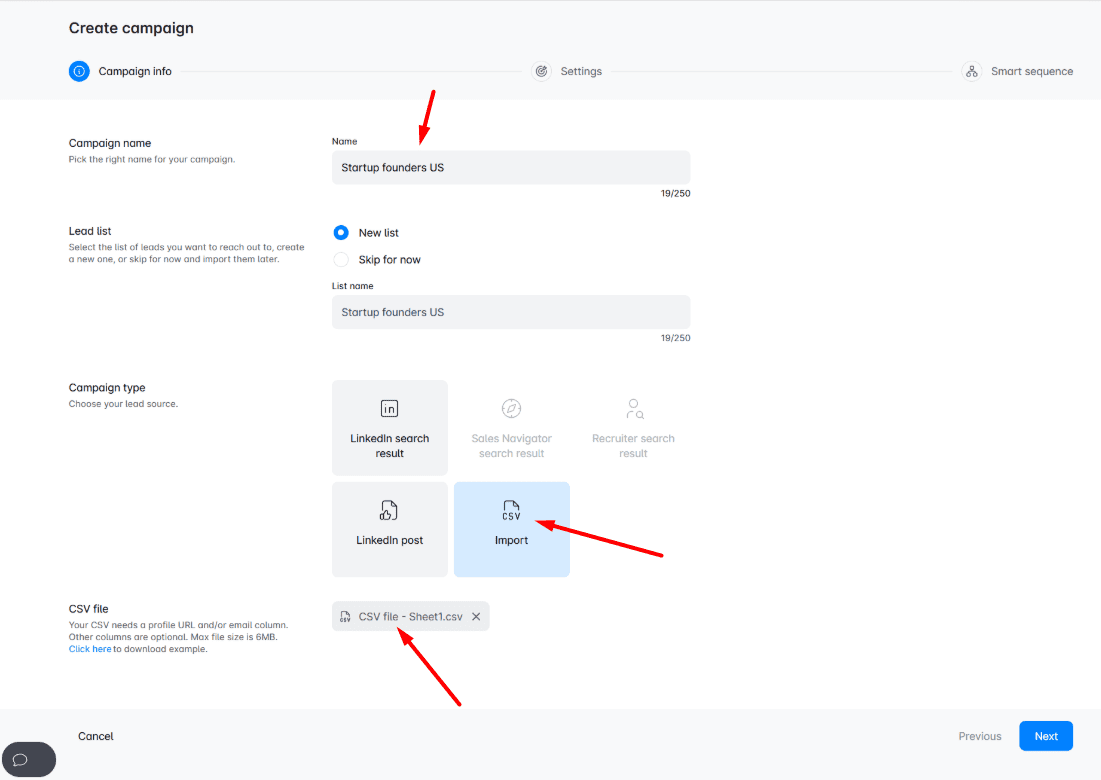The width and height of the screenshot is (1101, 780).
Task: Go to the Smart sequence step label
Action: click(1031, 71)
